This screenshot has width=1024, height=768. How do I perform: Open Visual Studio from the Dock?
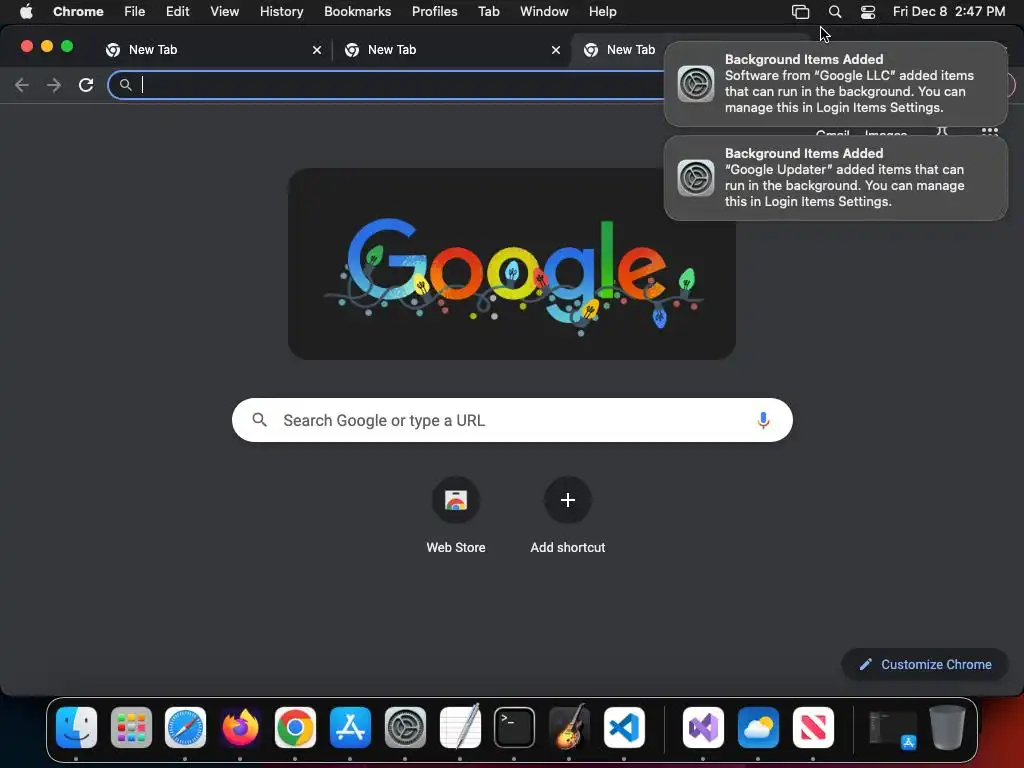[703, 728]
